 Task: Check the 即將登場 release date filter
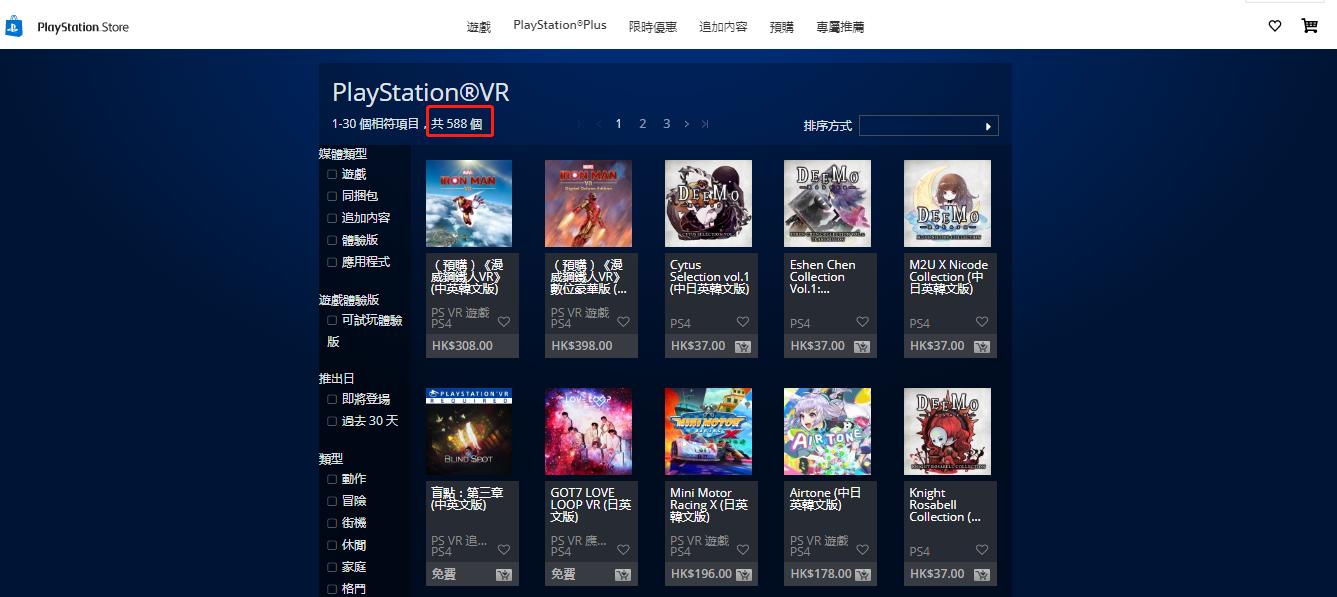click(x=331, y=398)
